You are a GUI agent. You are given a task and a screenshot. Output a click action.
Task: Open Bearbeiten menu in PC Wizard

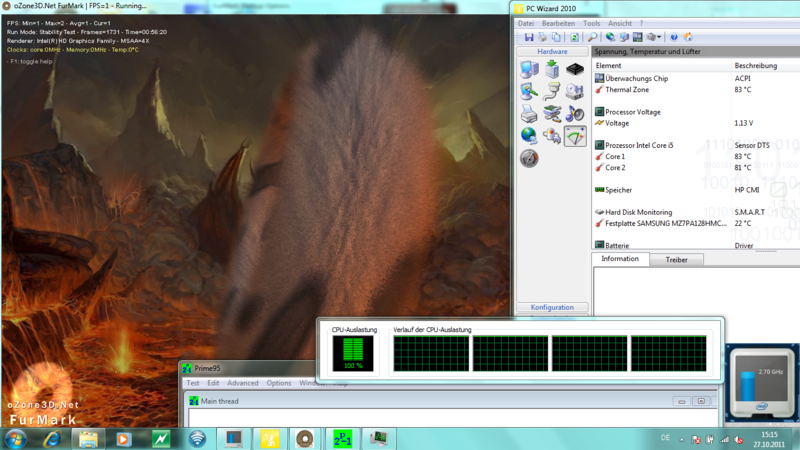(x=558, y=23)
